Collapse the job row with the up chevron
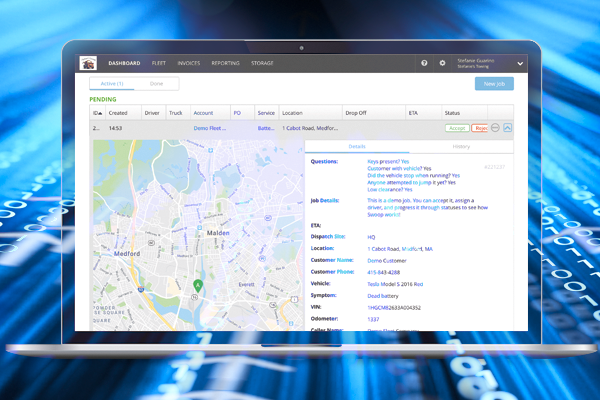 tap(507, 128)
